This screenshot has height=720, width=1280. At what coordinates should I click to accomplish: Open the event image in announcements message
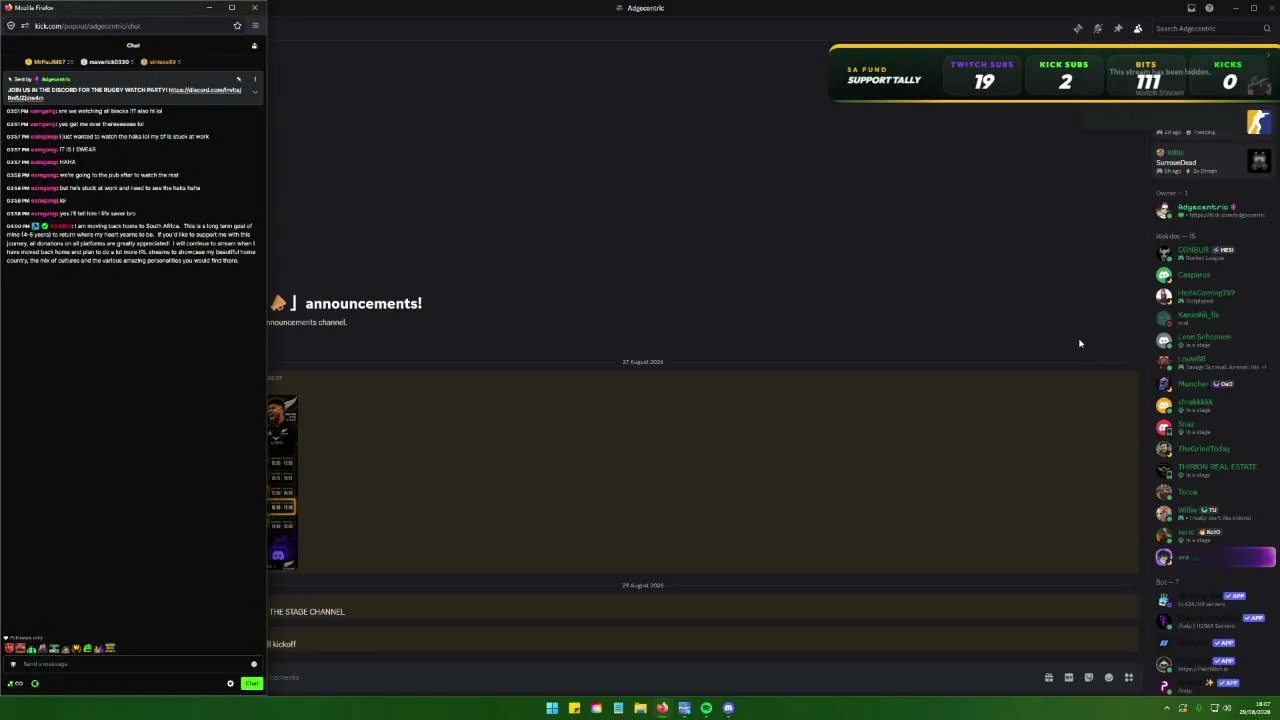click(282, 483)
